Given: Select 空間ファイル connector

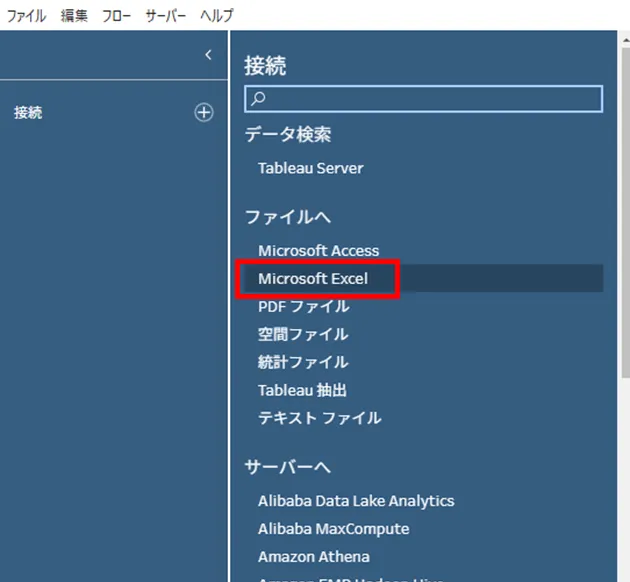Looking at the screenshot, I should (x=303, y=334).
